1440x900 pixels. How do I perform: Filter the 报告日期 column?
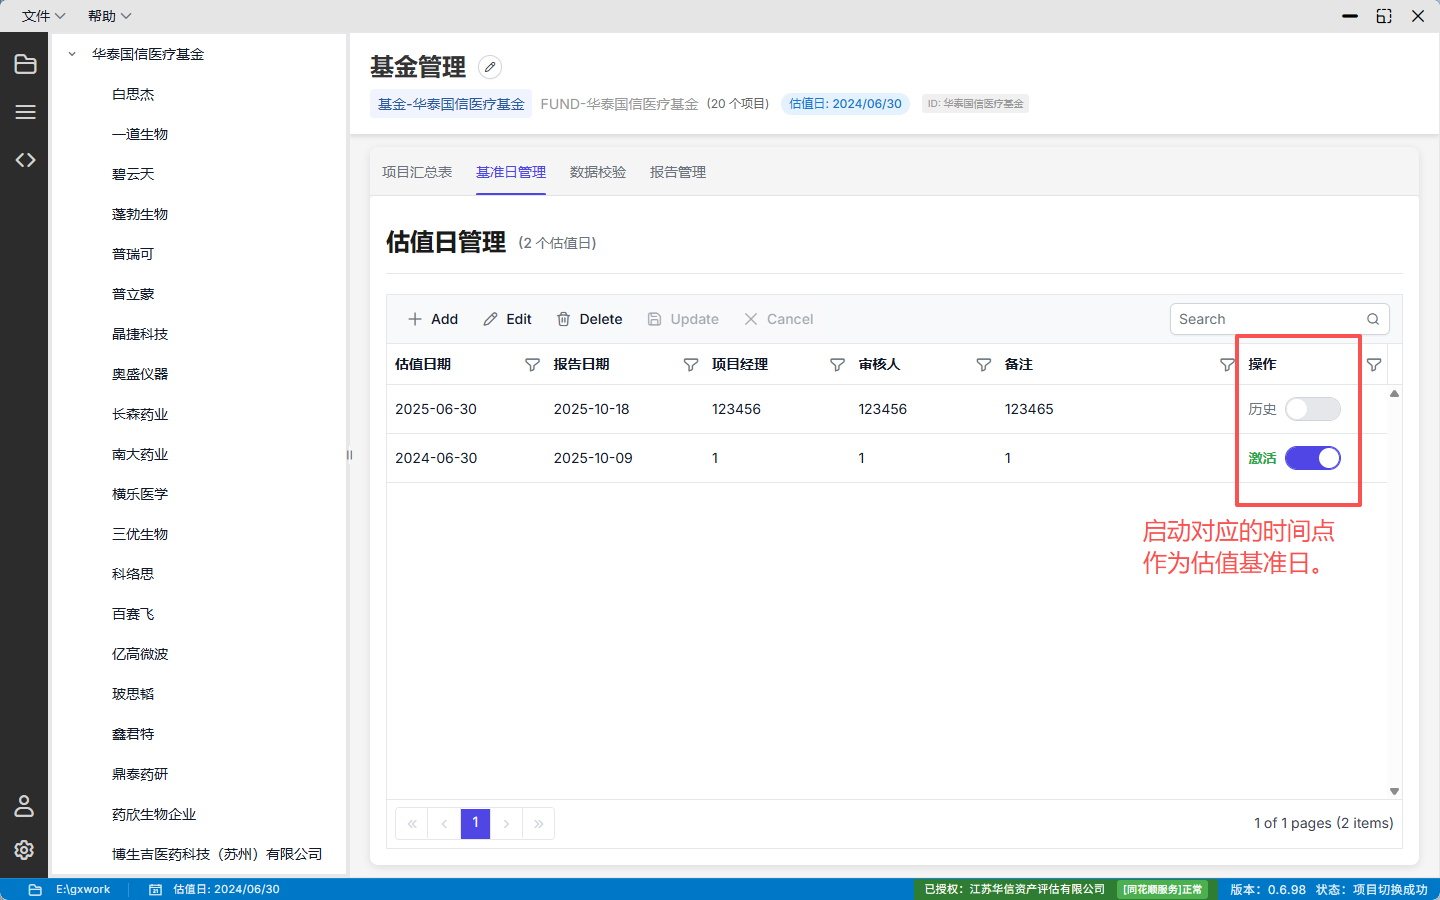pyautogui.click(x=690, y=365)
